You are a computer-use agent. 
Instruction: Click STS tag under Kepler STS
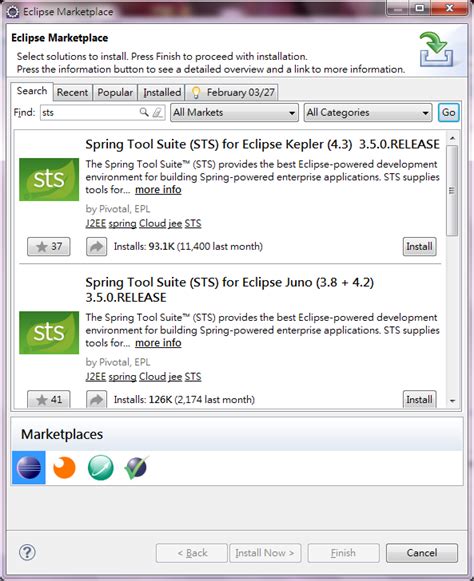pyautogui.click(x=193, y=223)
